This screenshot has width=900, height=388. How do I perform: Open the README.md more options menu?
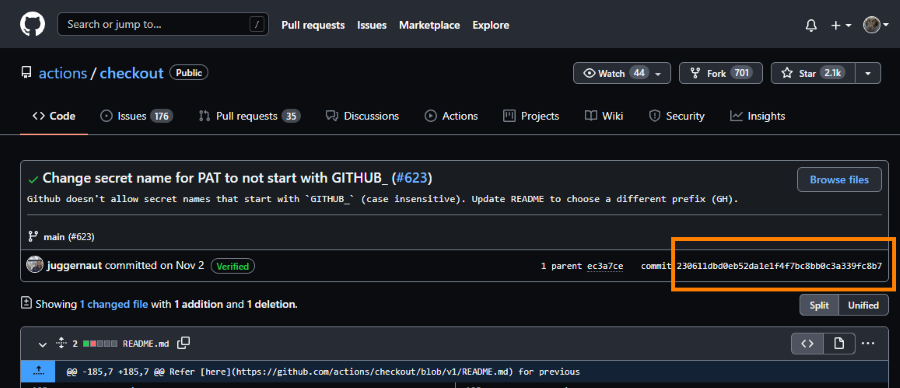click(x=868, y=343)
